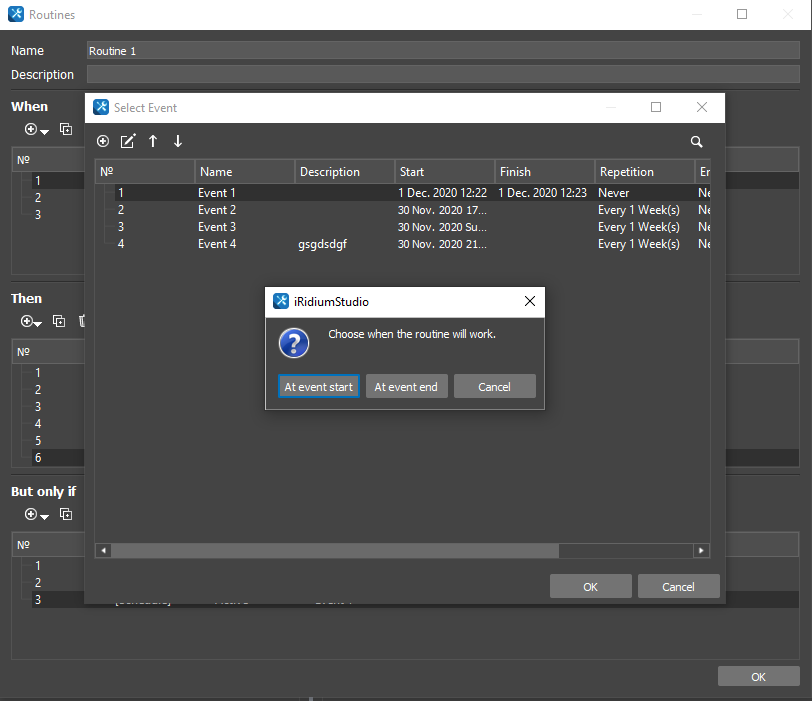Choose At event end

tap(406, 387)
